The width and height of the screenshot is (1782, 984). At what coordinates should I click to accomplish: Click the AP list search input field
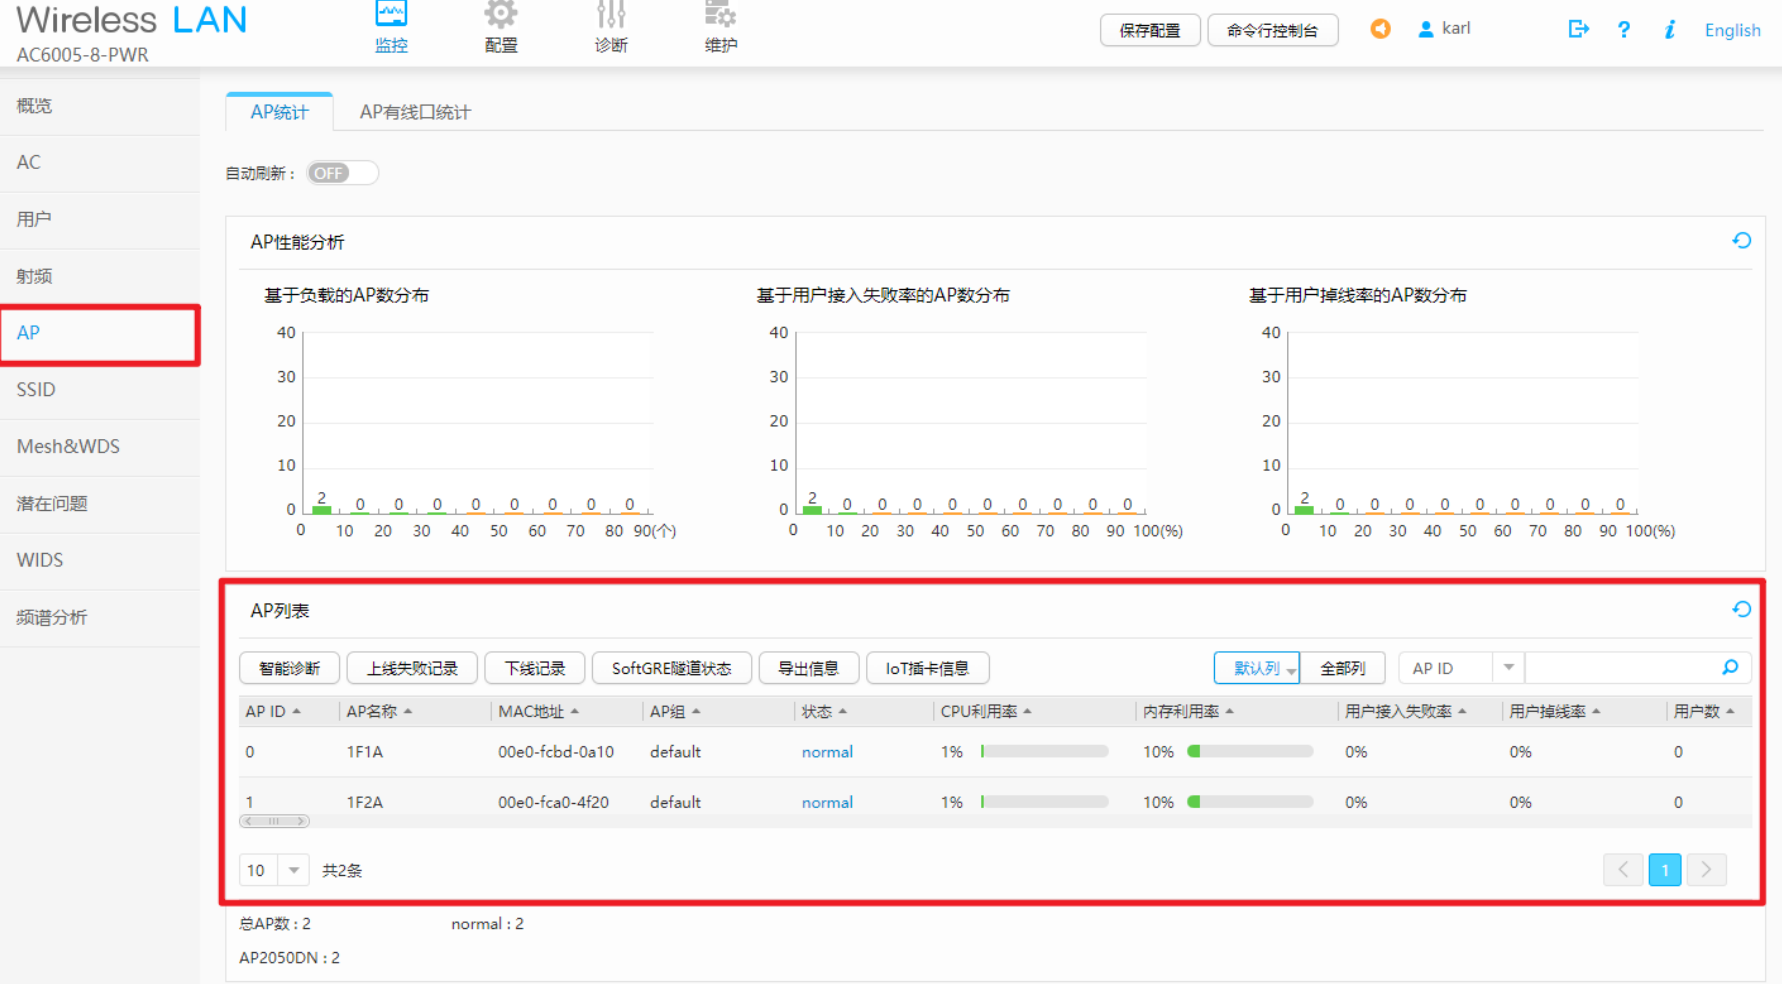[1620, 667]
